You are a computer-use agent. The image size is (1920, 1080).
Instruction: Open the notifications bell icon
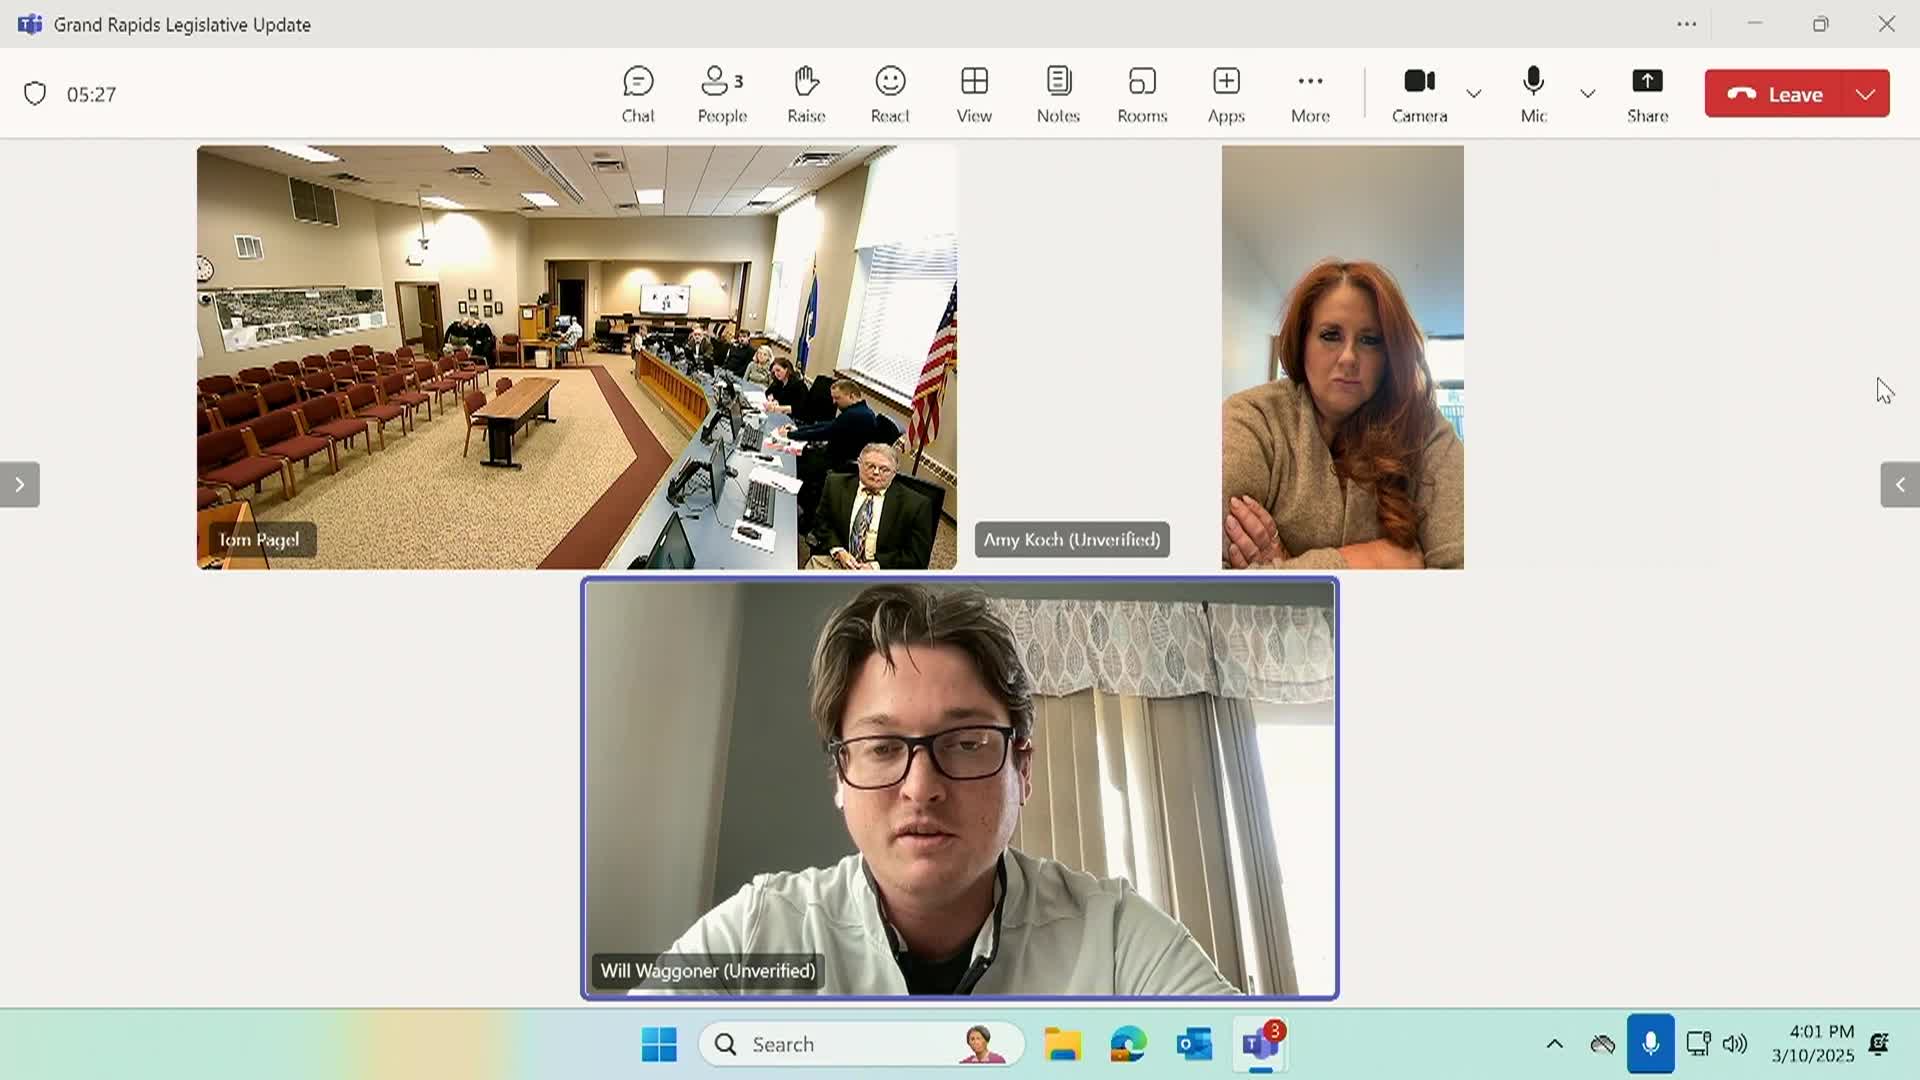click(1879, 1044)
